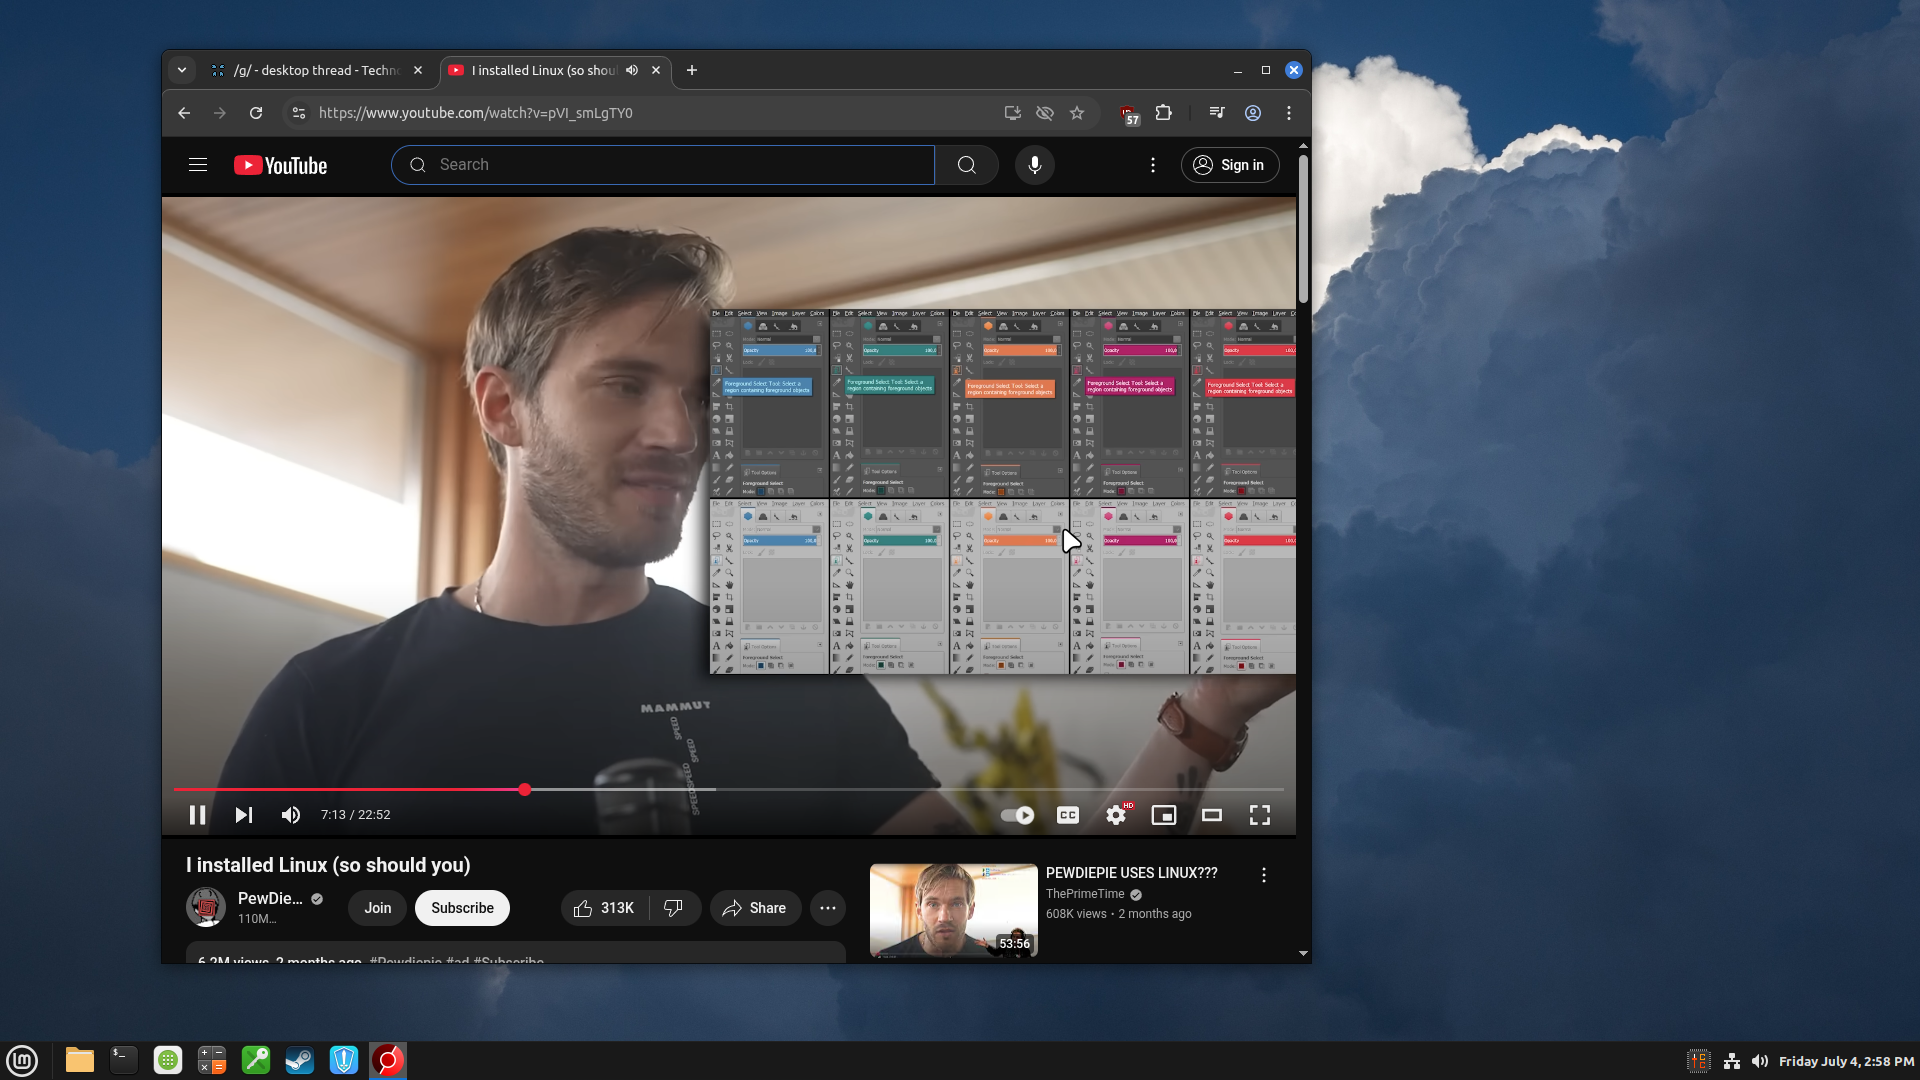Image resolution: width=1920 pixels, height=1080 pixels.
Task: Mute the tab via speaker icon
Action: (x=632, y=70)
